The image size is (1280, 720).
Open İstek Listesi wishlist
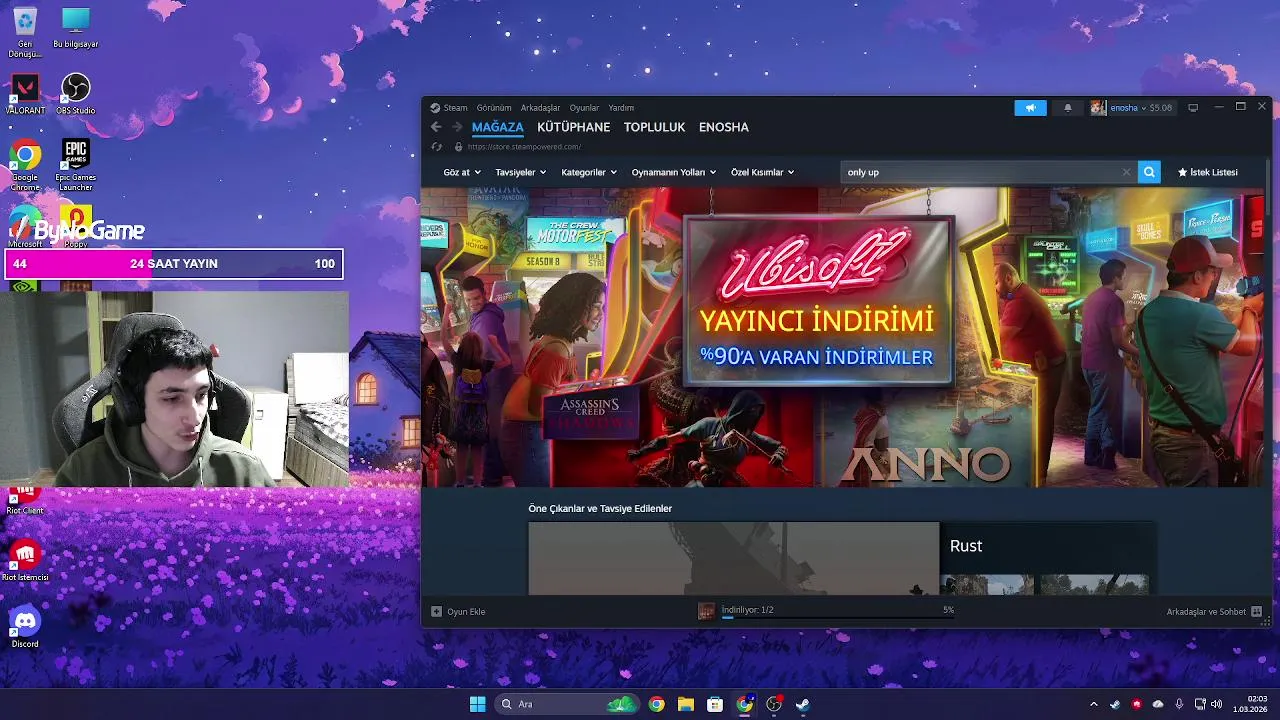pos(1208,172)
